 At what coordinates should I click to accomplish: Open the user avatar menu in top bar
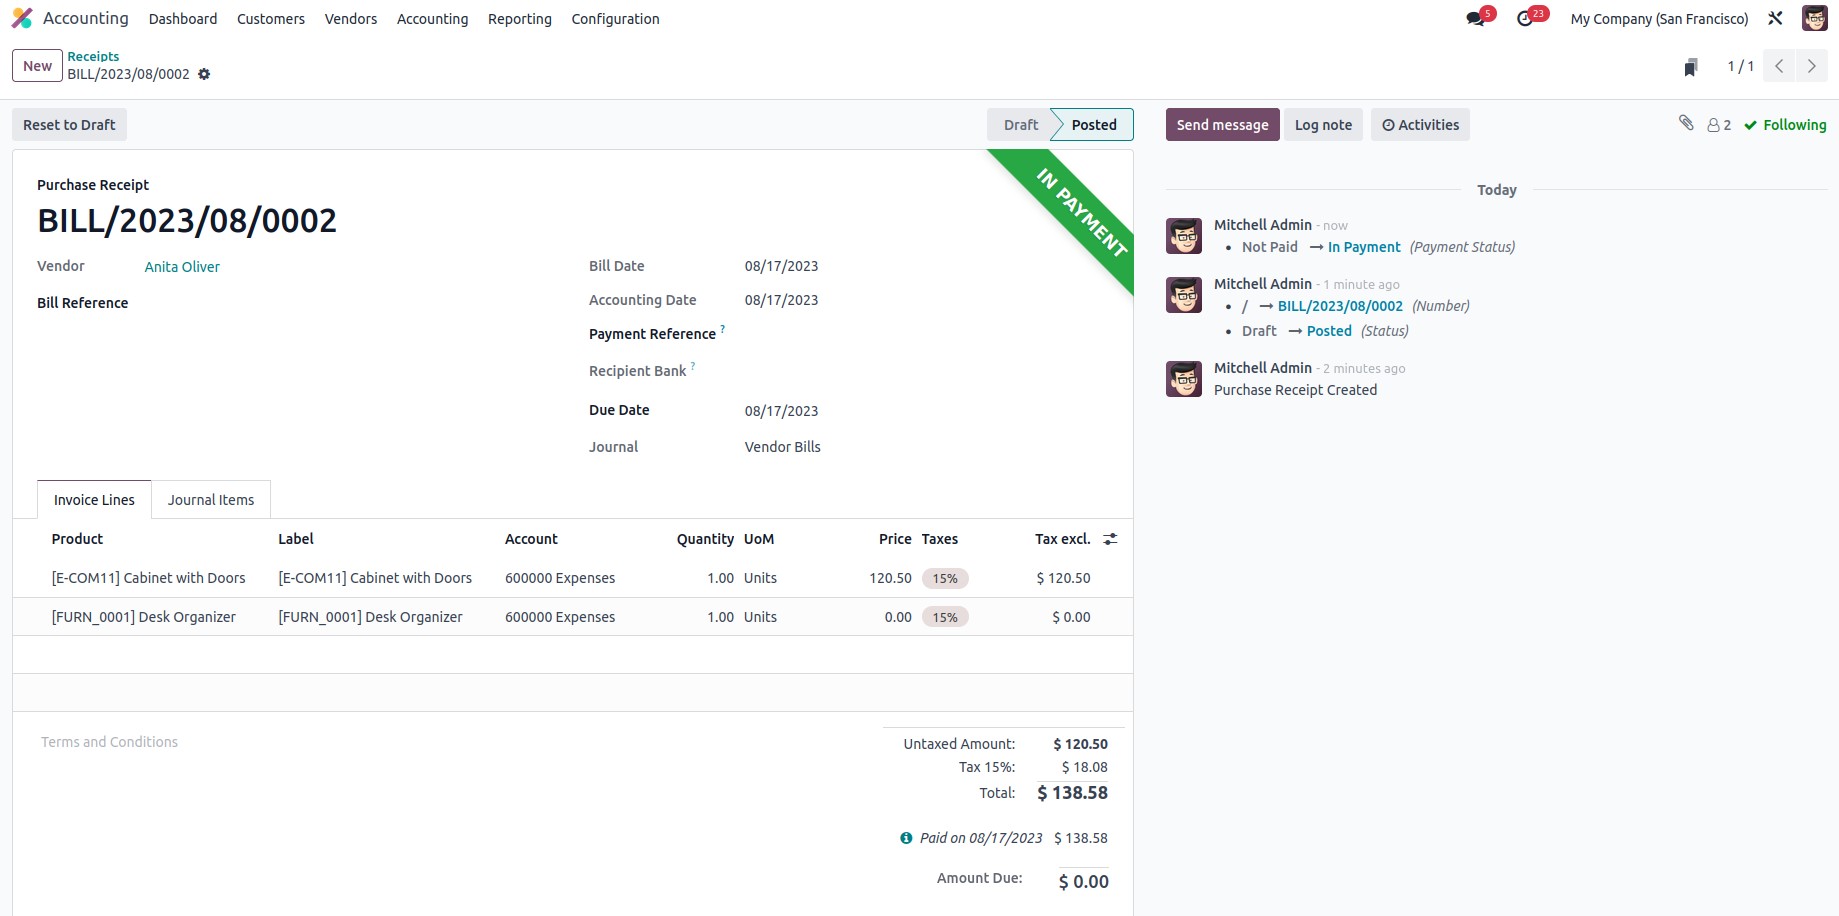click(x=1815, y=18)
